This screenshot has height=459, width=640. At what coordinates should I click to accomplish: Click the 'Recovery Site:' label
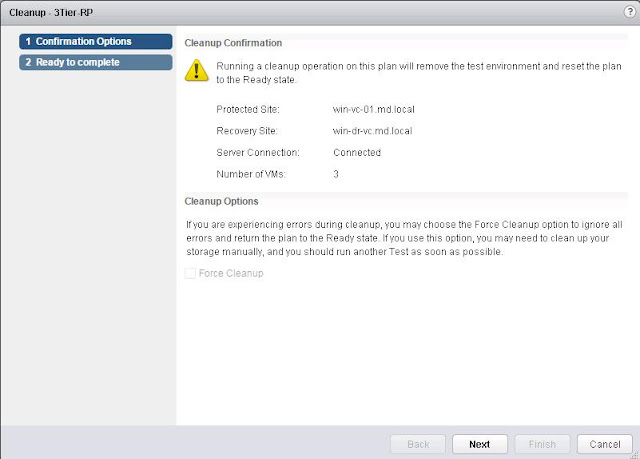[247, 131]
